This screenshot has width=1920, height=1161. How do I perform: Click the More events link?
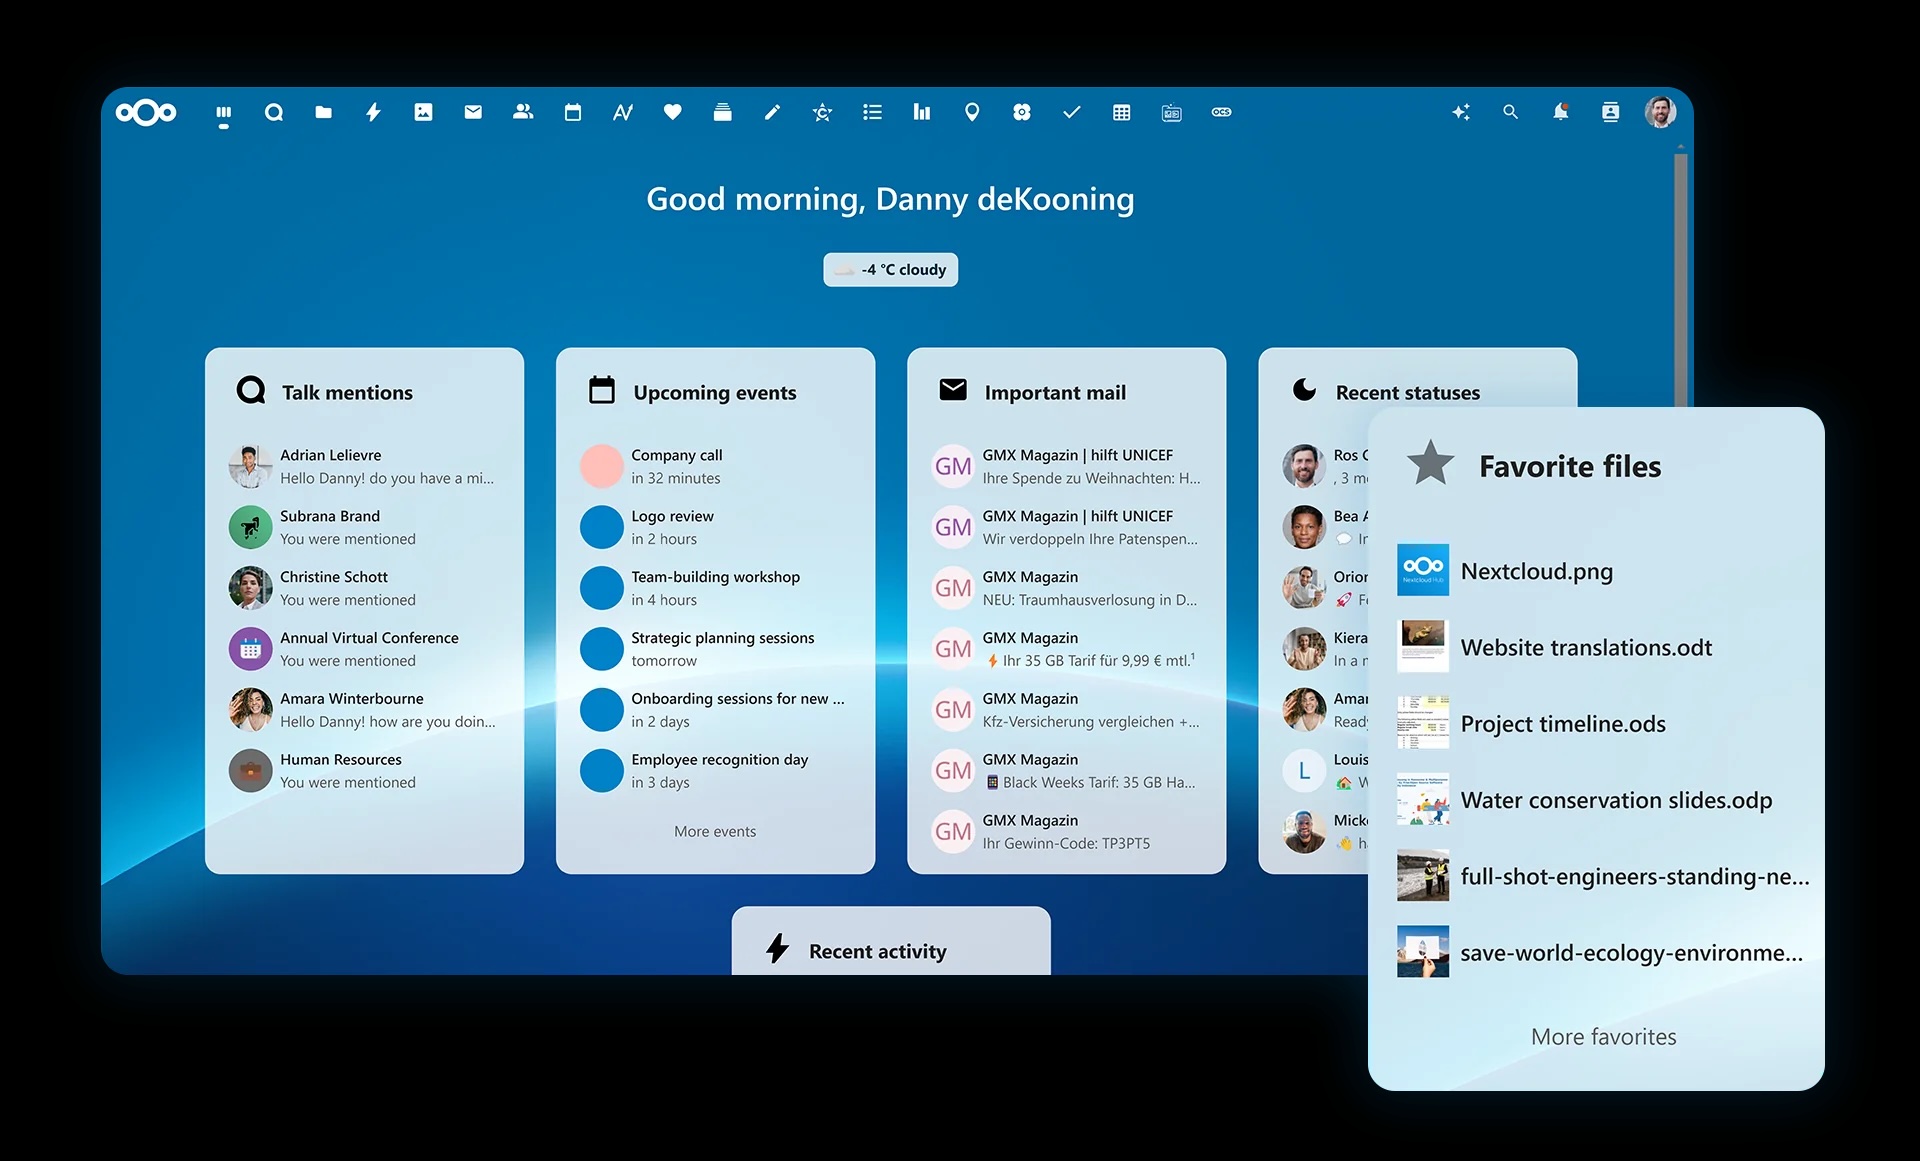tap(715, 832)
